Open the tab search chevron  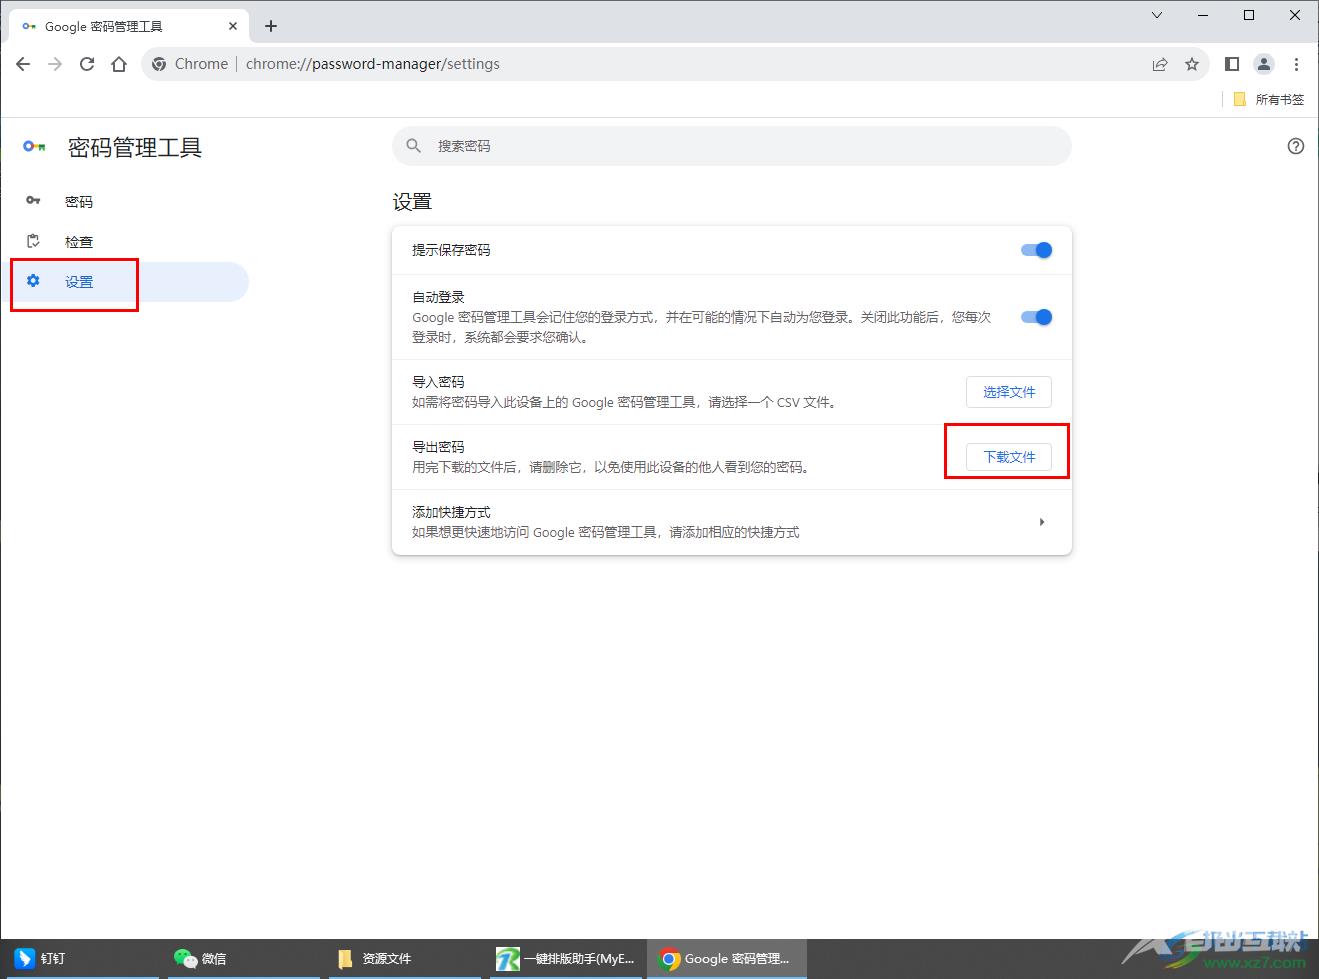1157,15
